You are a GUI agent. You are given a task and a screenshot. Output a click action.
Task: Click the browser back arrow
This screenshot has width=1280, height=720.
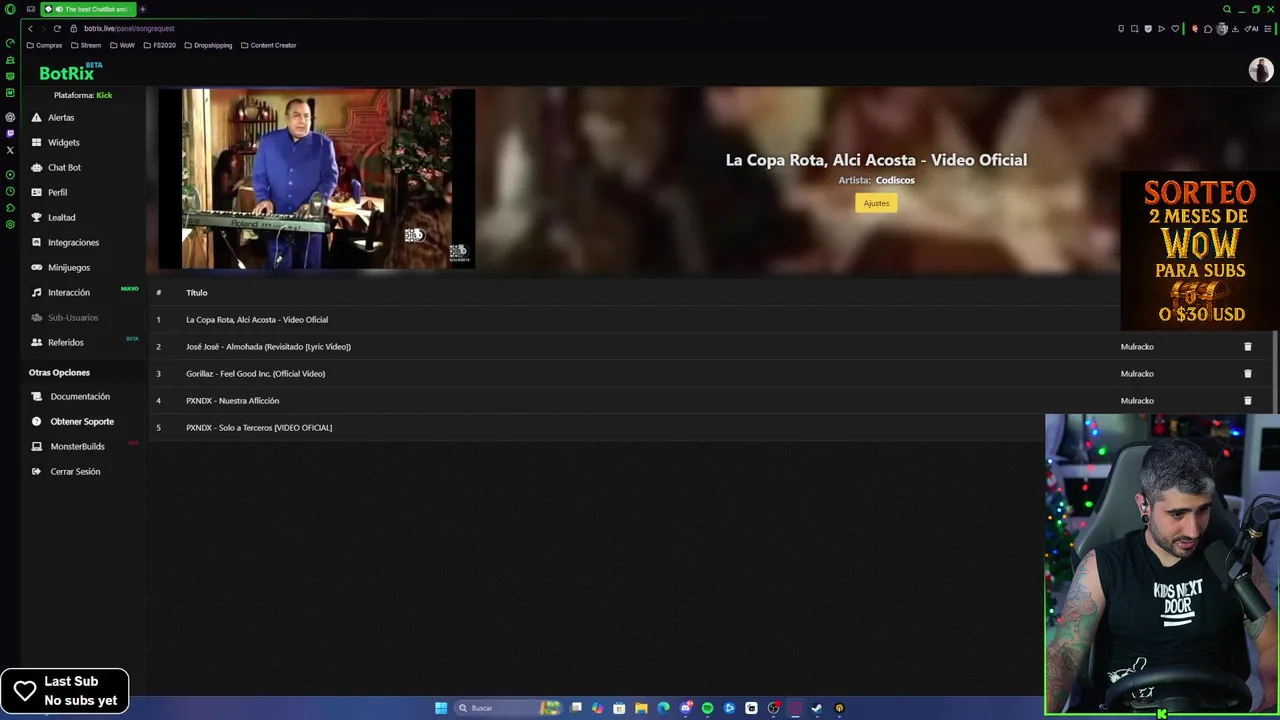[30, 28]
